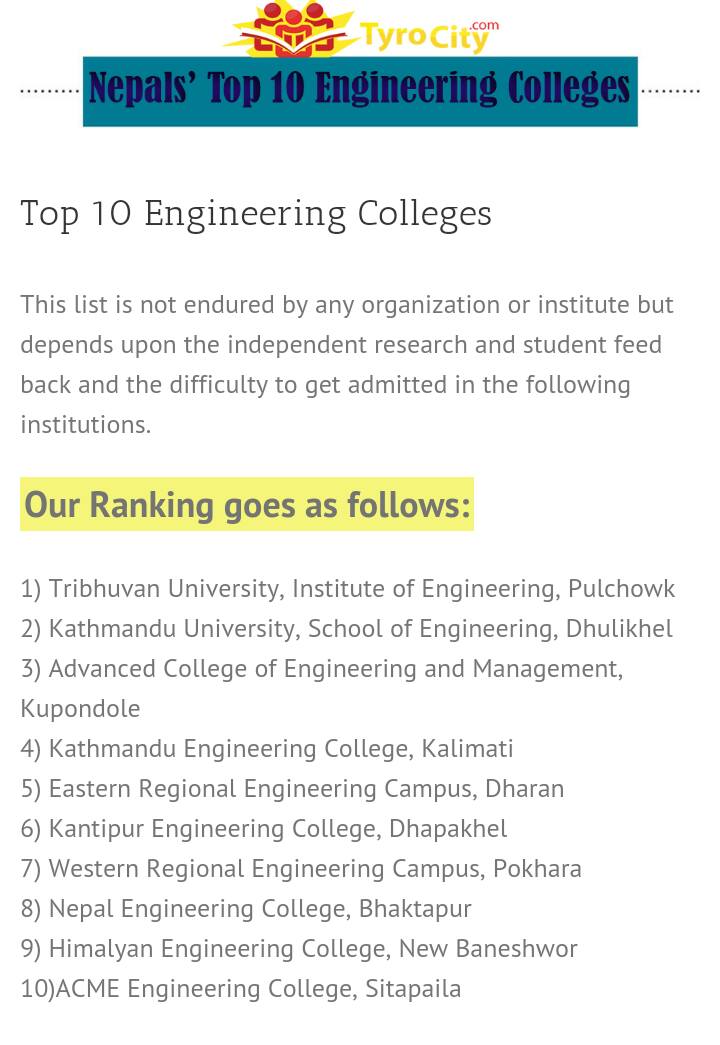Click the highlighted Our Ranking goes as follows heading
Screen dimensions: 720x1045
point(247,505)
